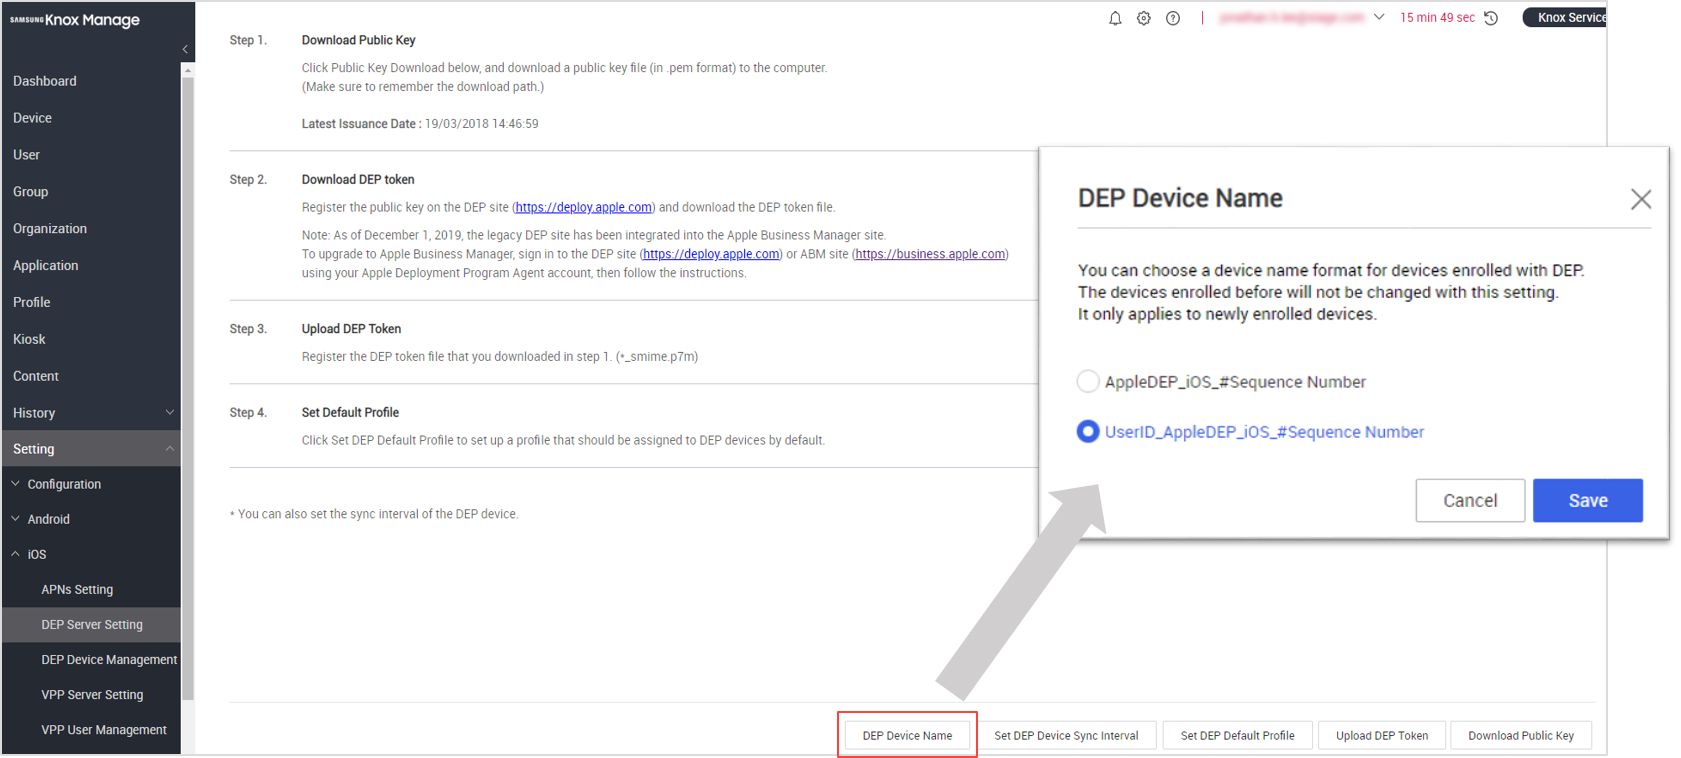
Task: Open the notifications bell icon
Action: [x=1115, y=18]
